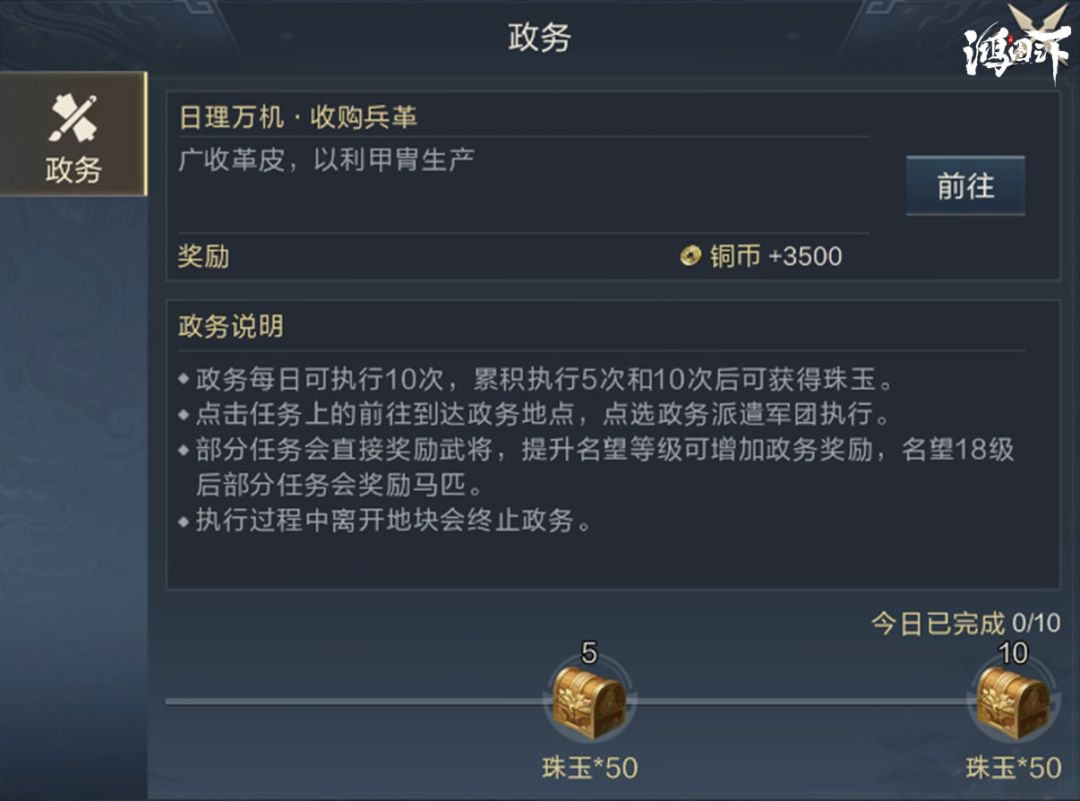Expand the 政务说明 description section
1080x801 pixels.
[x=233, y=325]
